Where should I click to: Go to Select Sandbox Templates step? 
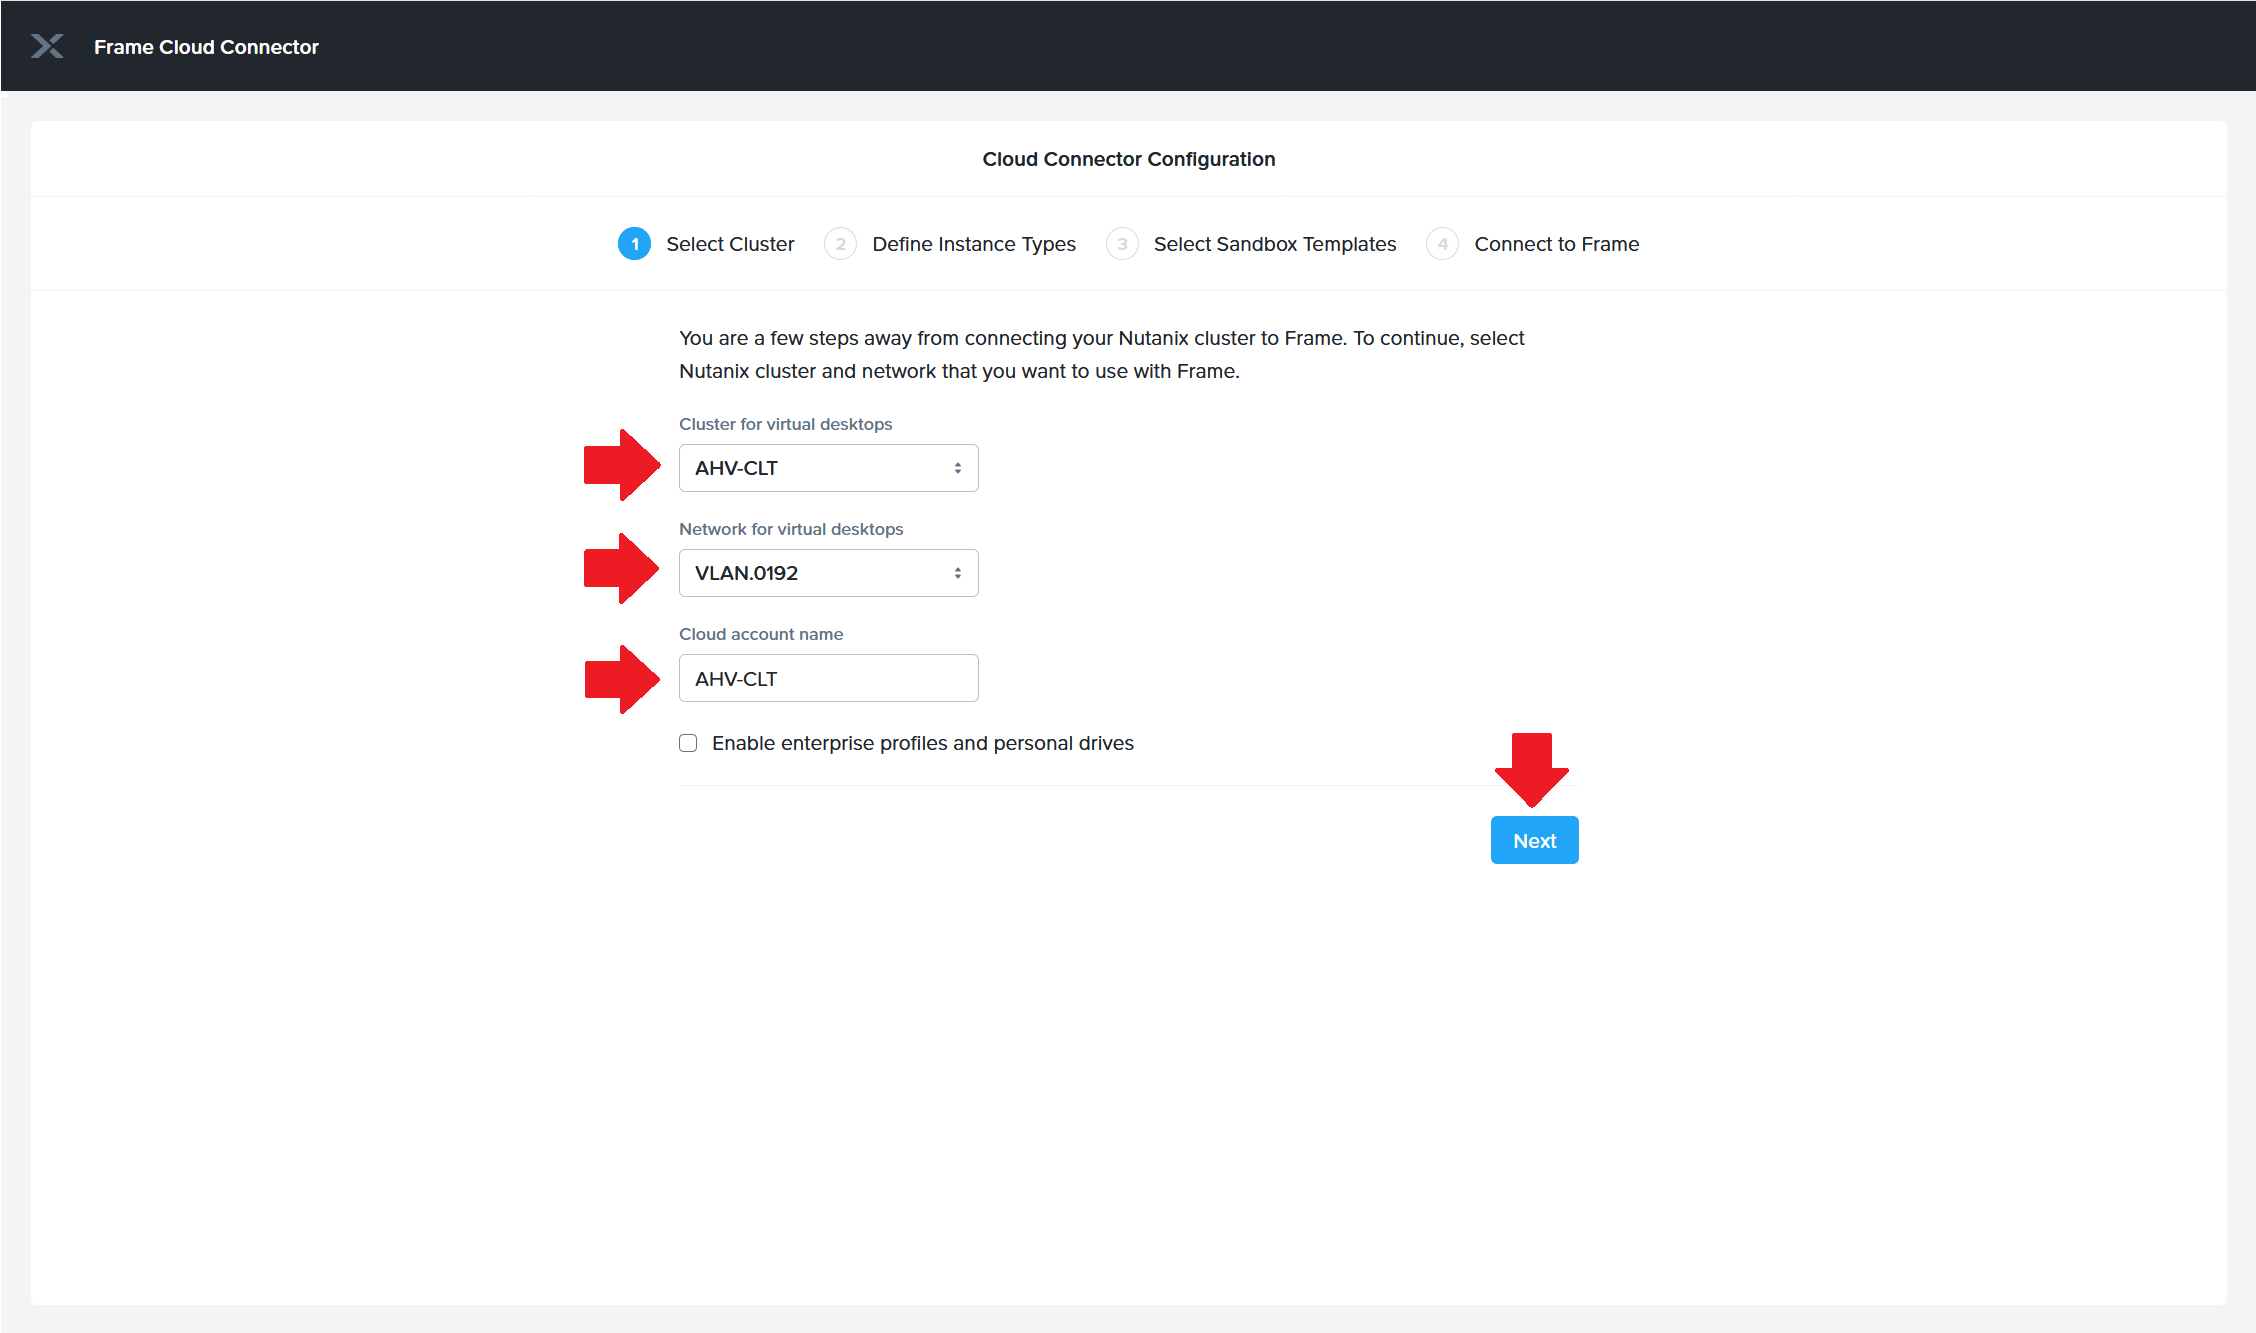pos(1275,244)
